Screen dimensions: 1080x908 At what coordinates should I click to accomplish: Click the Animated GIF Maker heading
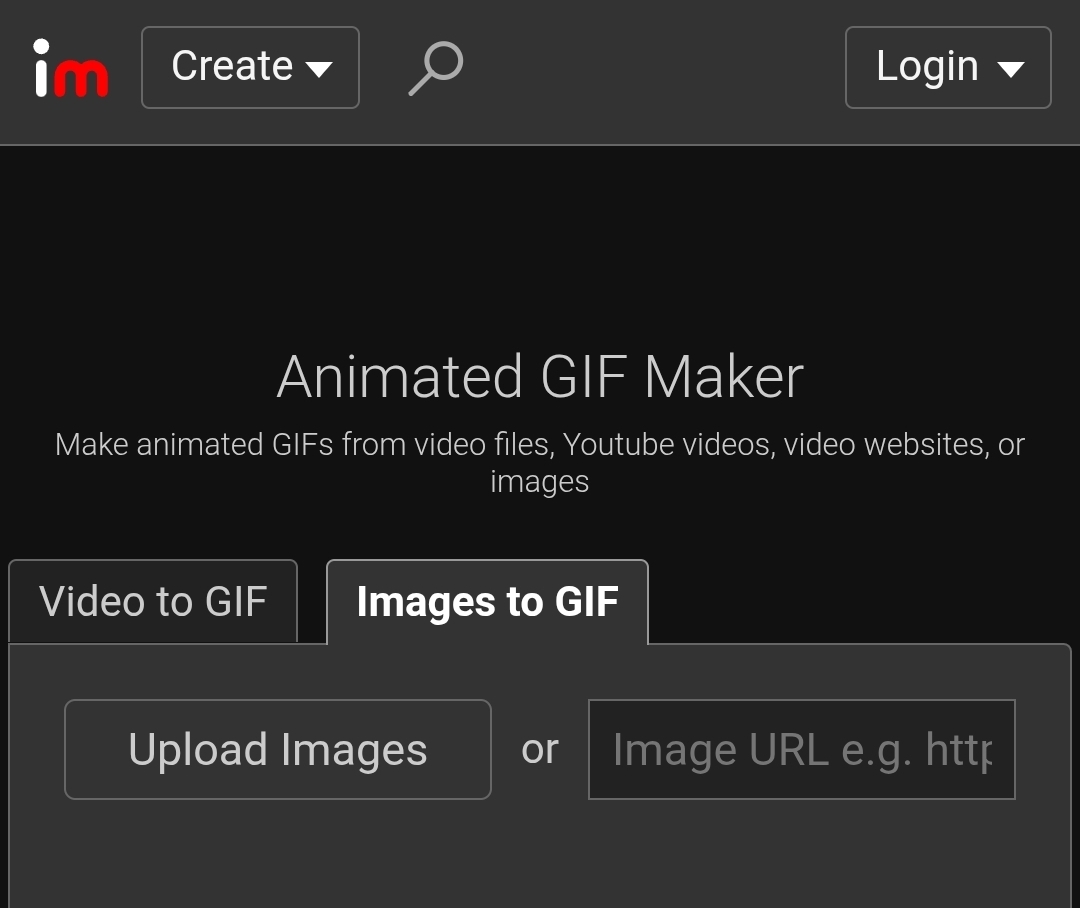coord(540,377)
